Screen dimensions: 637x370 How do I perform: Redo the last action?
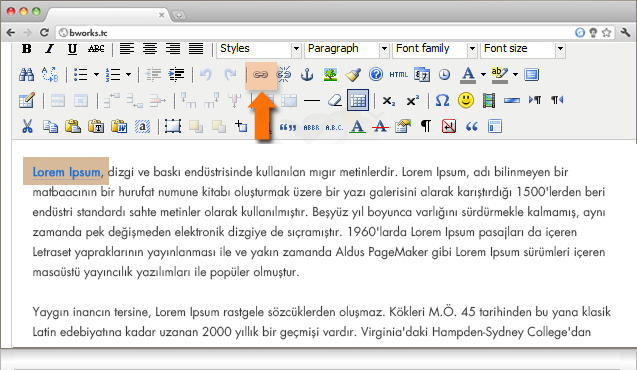tap(230, 75)
